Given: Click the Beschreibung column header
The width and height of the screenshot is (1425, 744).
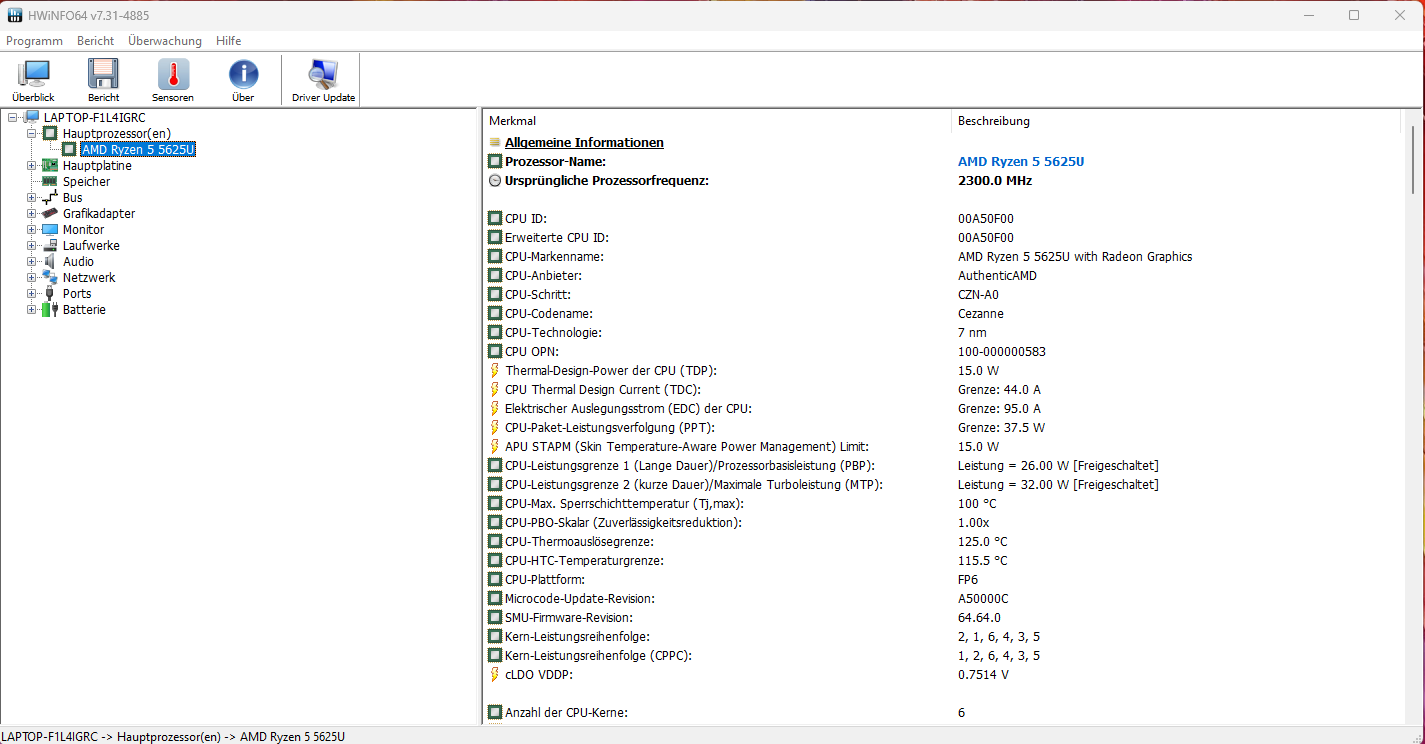Looking at the screenshot, I should (993, 121).
